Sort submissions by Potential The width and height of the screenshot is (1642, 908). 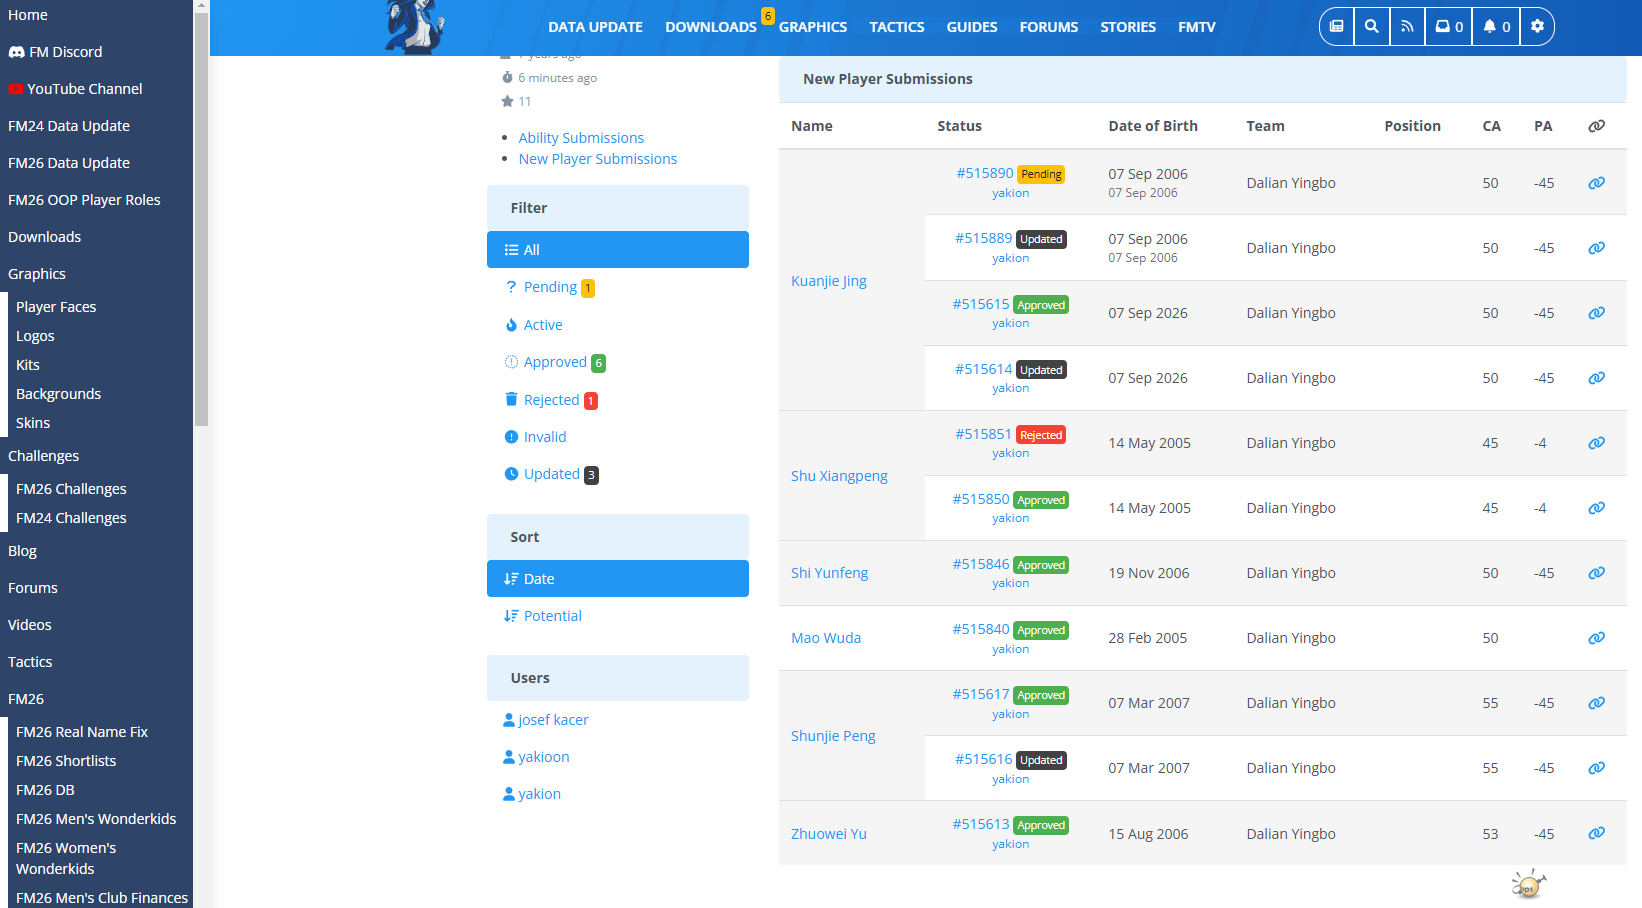point(552,616)
